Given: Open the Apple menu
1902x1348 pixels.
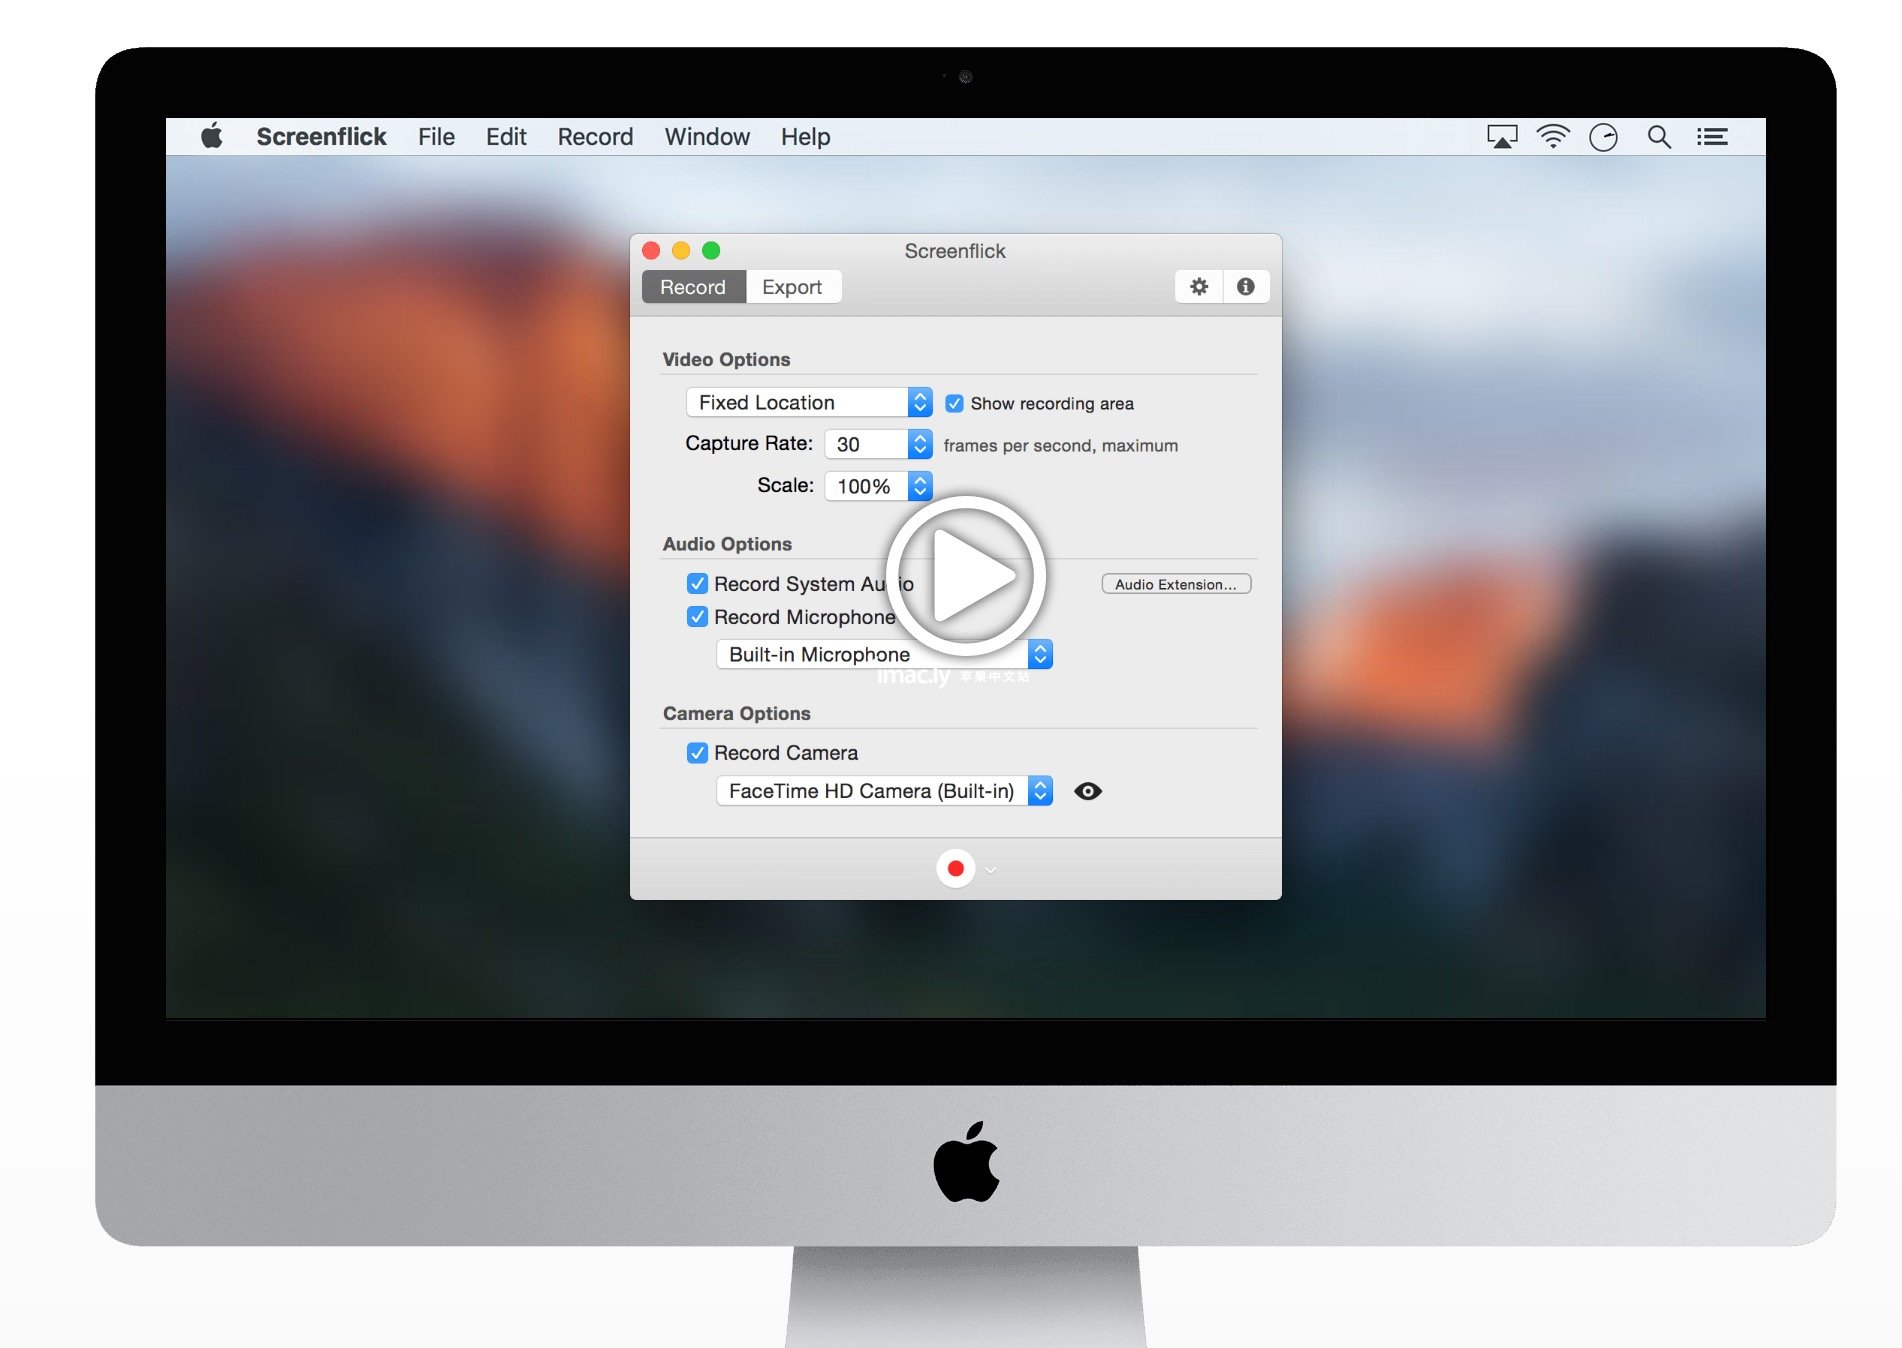Looking at the screenshot, I should (211, 136).
